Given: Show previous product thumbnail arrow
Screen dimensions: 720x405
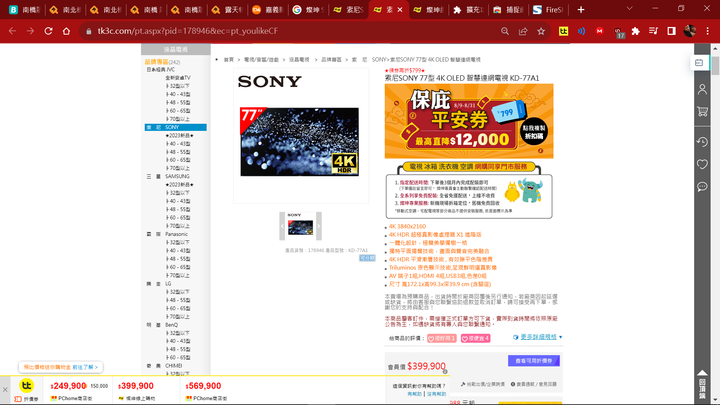Looking at the screenshot, I should click(x=282, y=226).
